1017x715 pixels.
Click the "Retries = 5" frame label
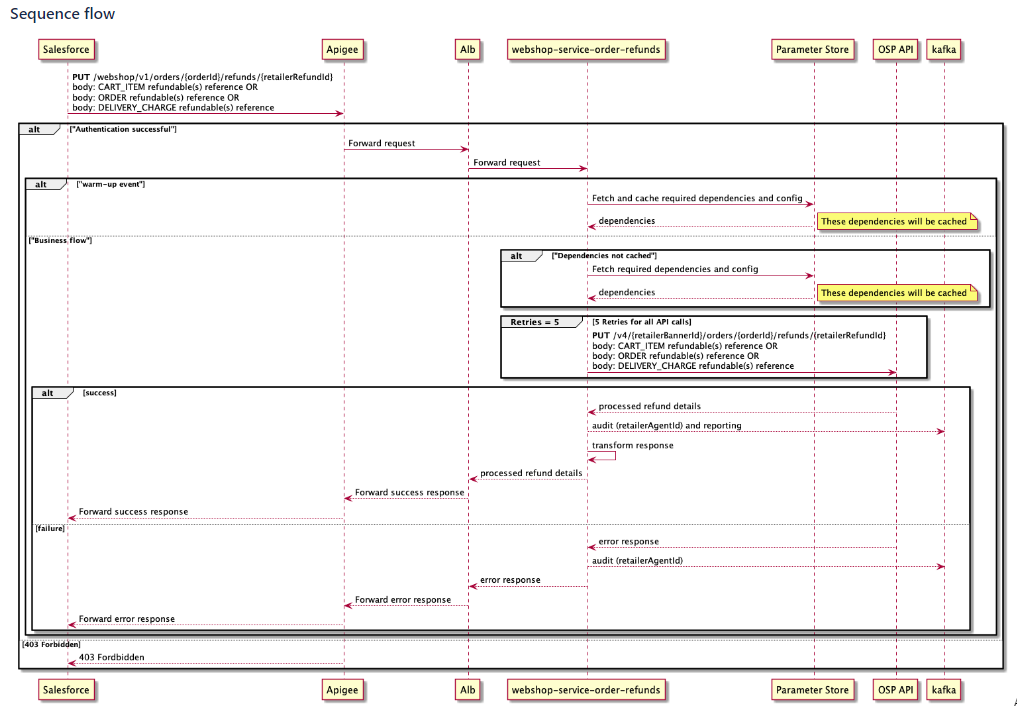click(x=534, y=322)
